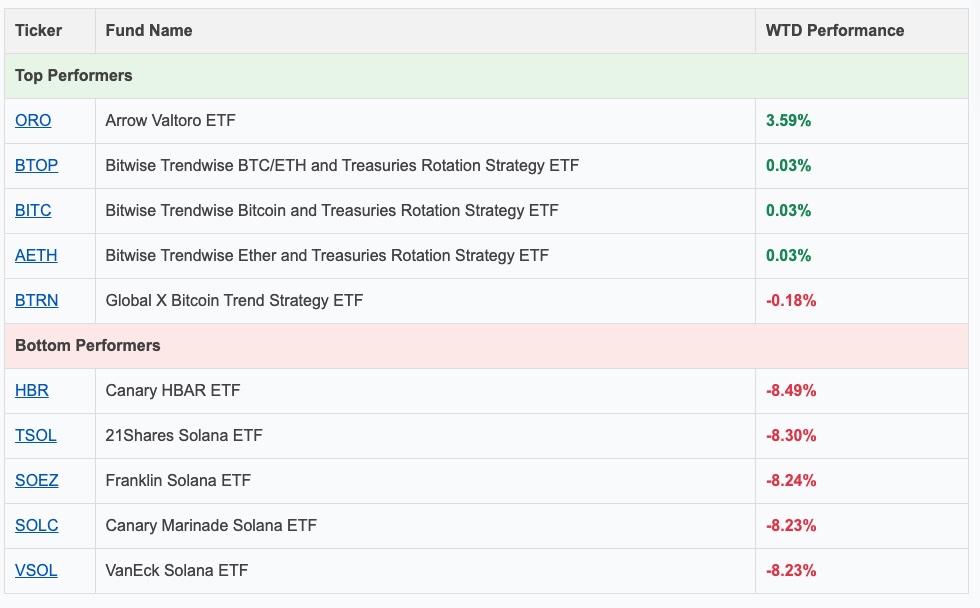
Task: Select the BTRN ticker link
Action: point(36,300)
